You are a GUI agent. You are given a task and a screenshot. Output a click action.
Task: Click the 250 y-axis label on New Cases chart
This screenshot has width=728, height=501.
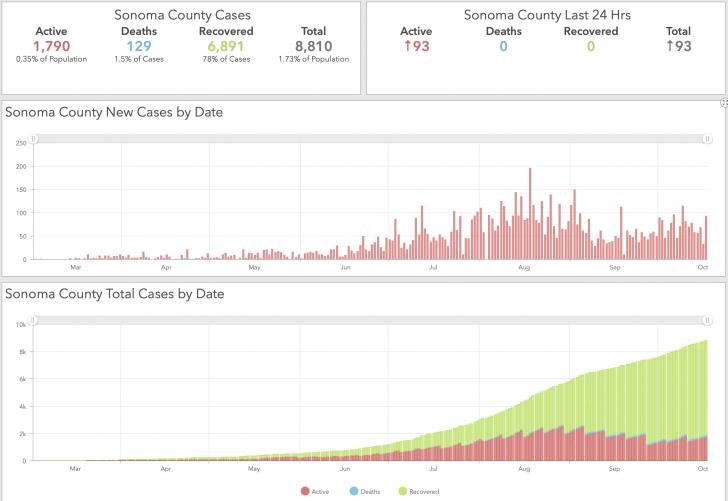click(21, 143)
